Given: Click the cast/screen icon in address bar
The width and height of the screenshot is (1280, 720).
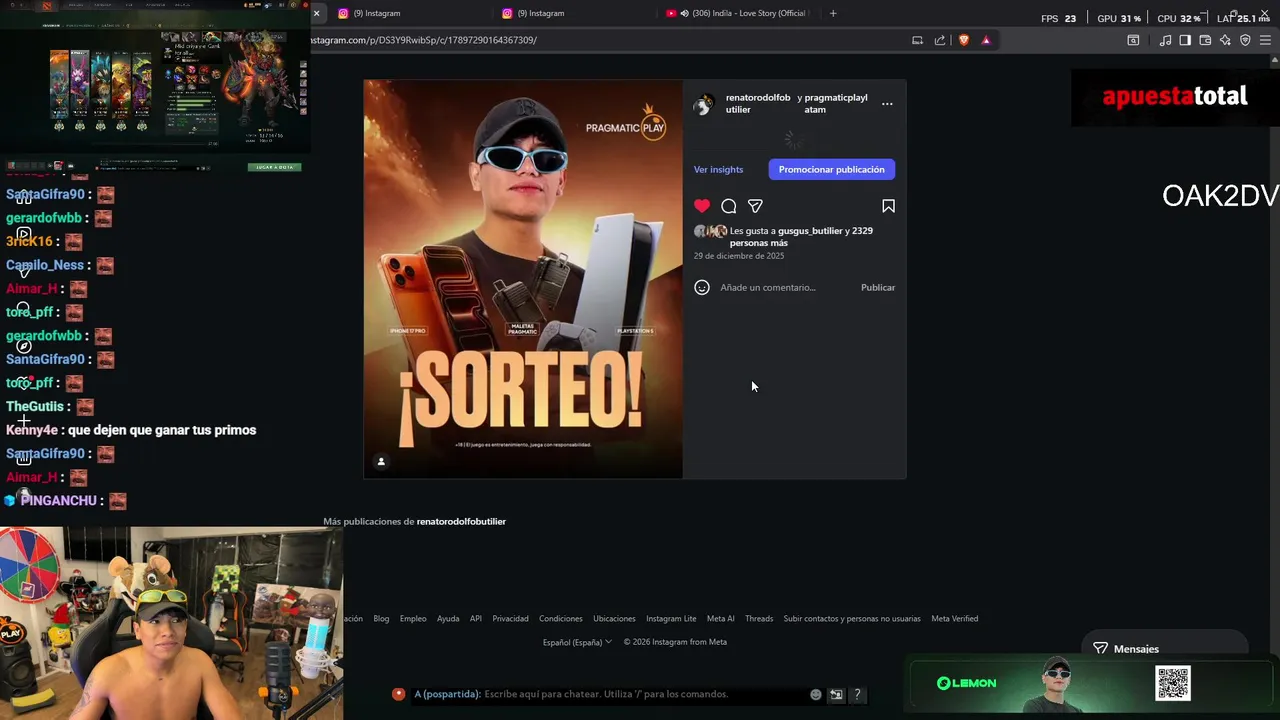Looking at the screenshot, I should pos(917,40).
